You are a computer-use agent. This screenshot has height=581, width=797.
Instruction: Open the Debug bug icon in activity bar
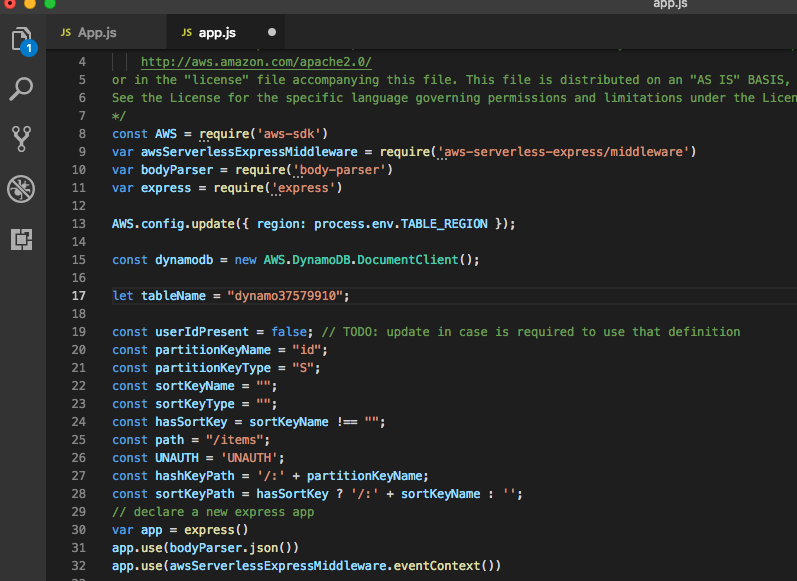pyautogui.click(x=21, y=189)
